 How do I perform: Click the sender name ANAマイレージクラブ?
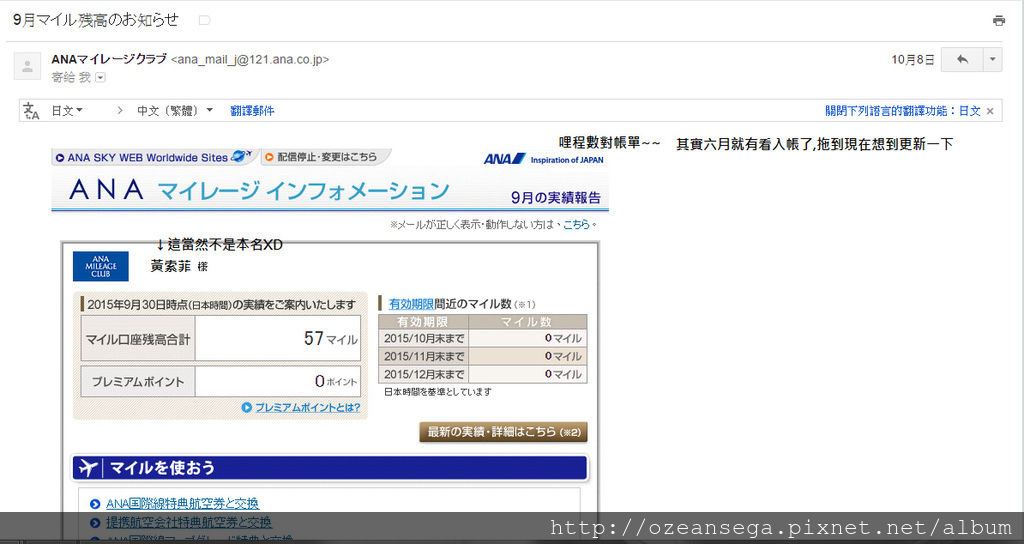109,59
